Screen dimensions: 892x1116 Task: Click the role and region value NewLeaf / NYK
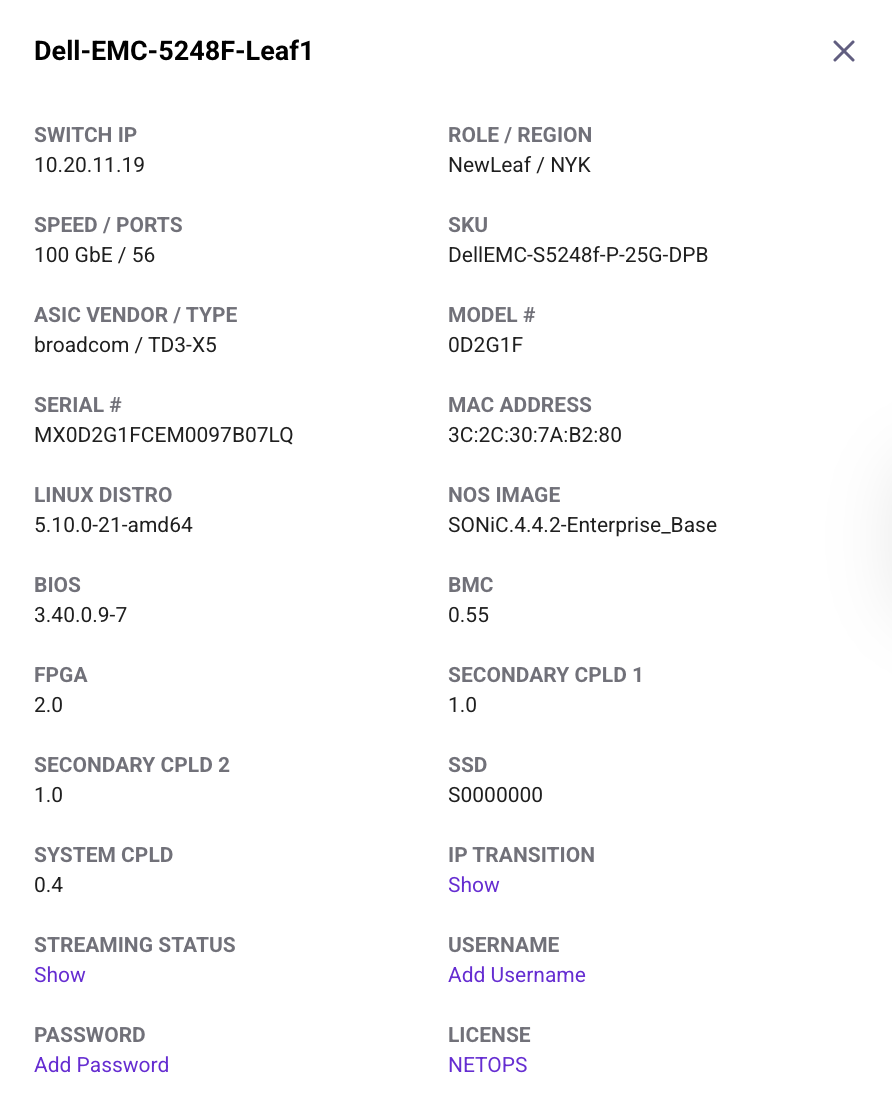(519, 165)
